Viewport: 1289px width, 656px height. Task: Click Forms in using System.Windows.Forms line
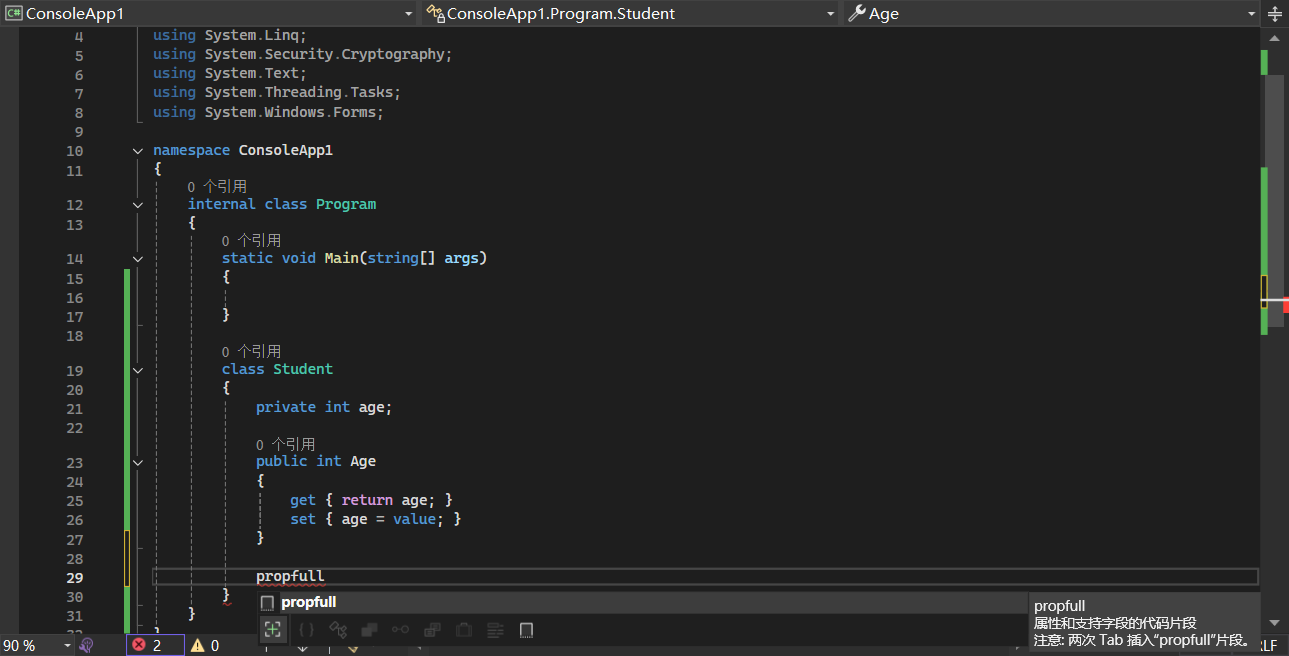coord(354,112)
